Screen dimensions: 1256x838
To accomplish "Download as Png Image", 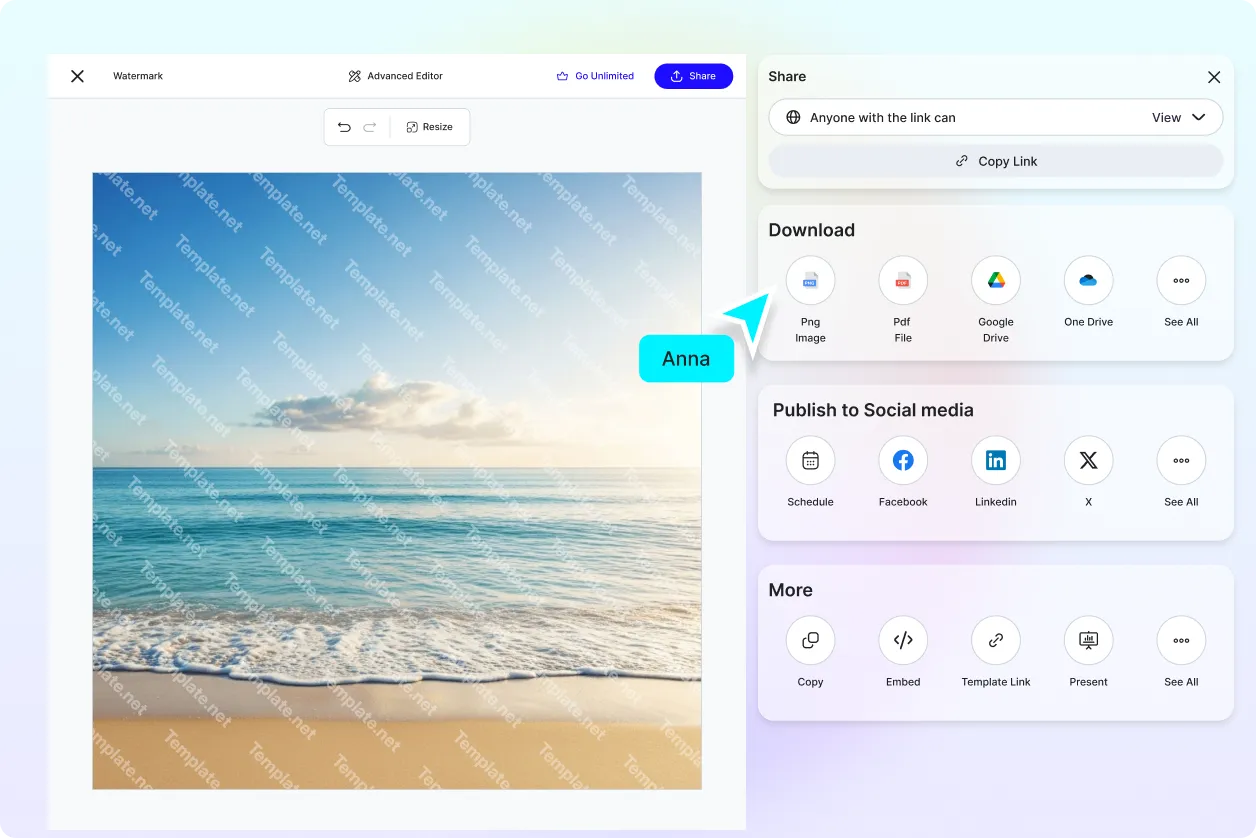I will click(810, 281).
